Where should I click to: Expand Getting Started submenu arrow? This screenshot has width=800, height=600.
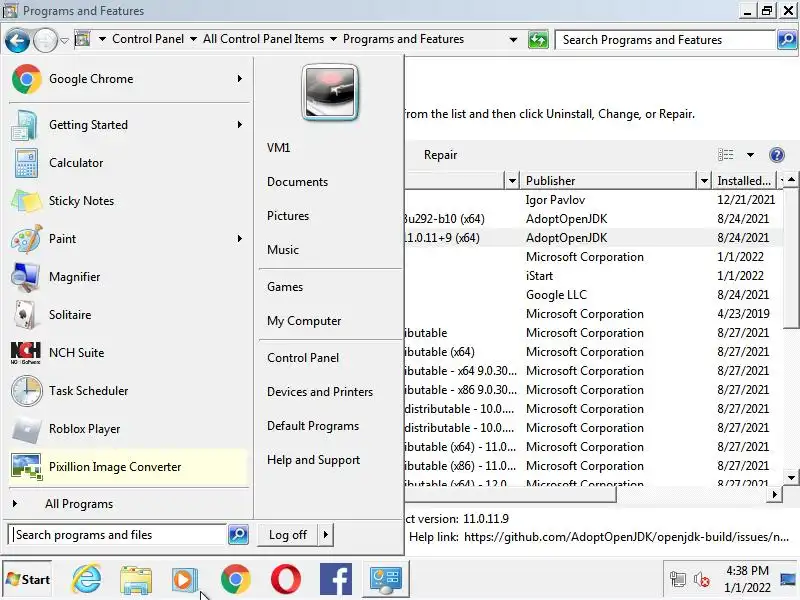pos(240,125)
